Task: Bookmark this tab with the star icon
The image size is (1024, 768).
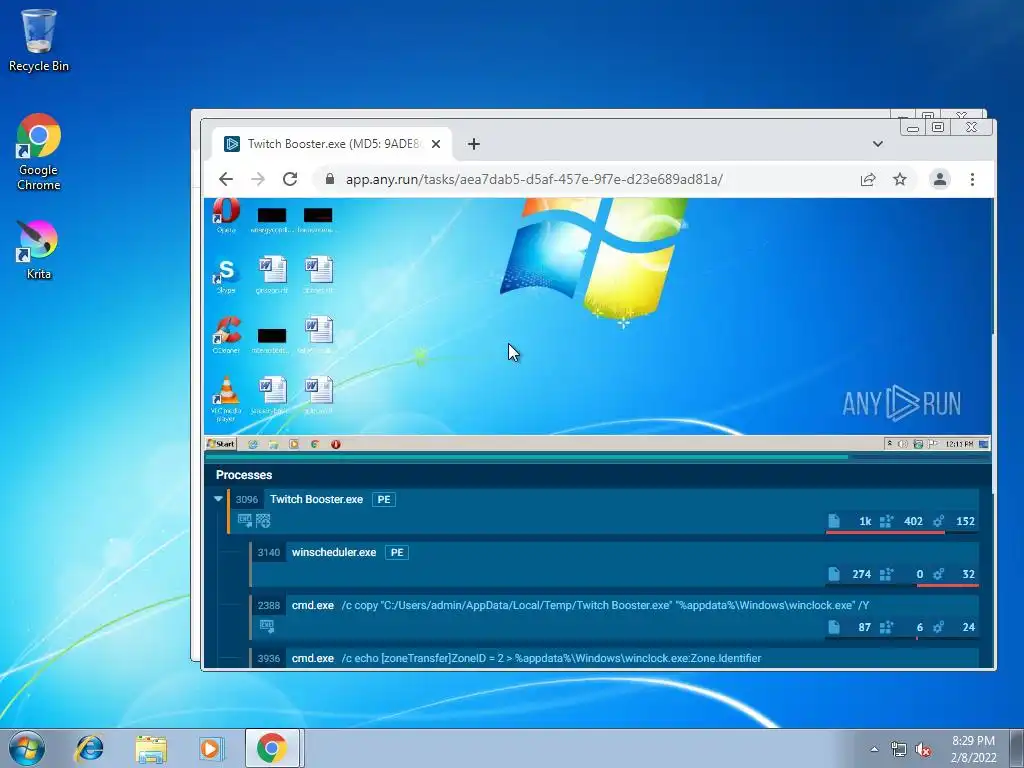Action: coord(900,179)
